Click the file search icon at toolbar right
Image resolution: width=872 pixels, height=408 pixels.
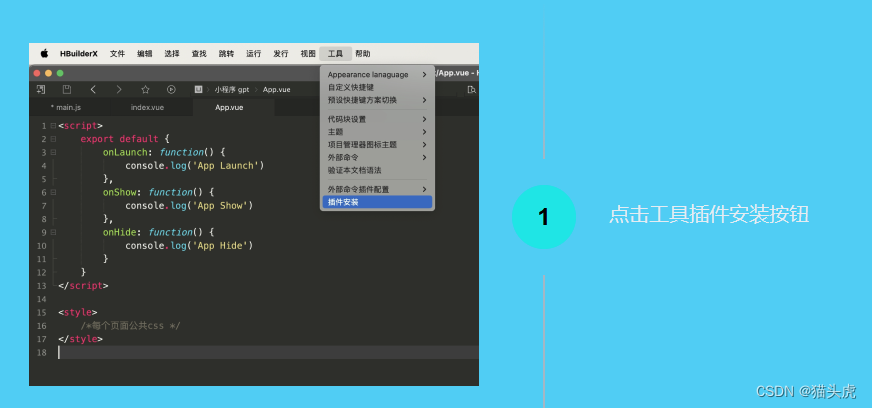click(x=472, y=89)
